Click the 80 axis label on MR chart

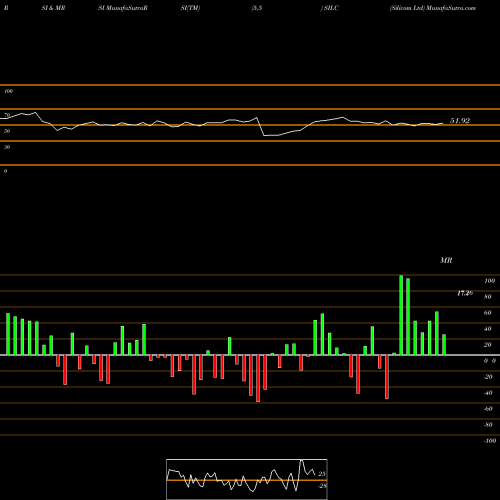click(488, 297)
